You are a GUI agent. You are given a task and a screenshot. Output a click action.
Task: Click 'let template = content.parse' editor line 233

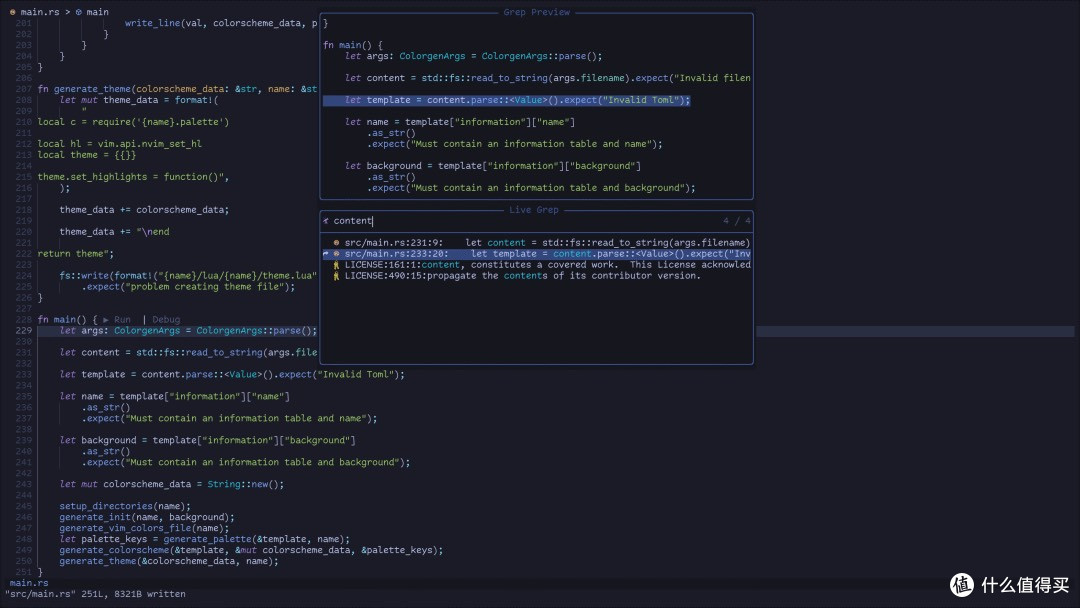(x=232, y=375)
